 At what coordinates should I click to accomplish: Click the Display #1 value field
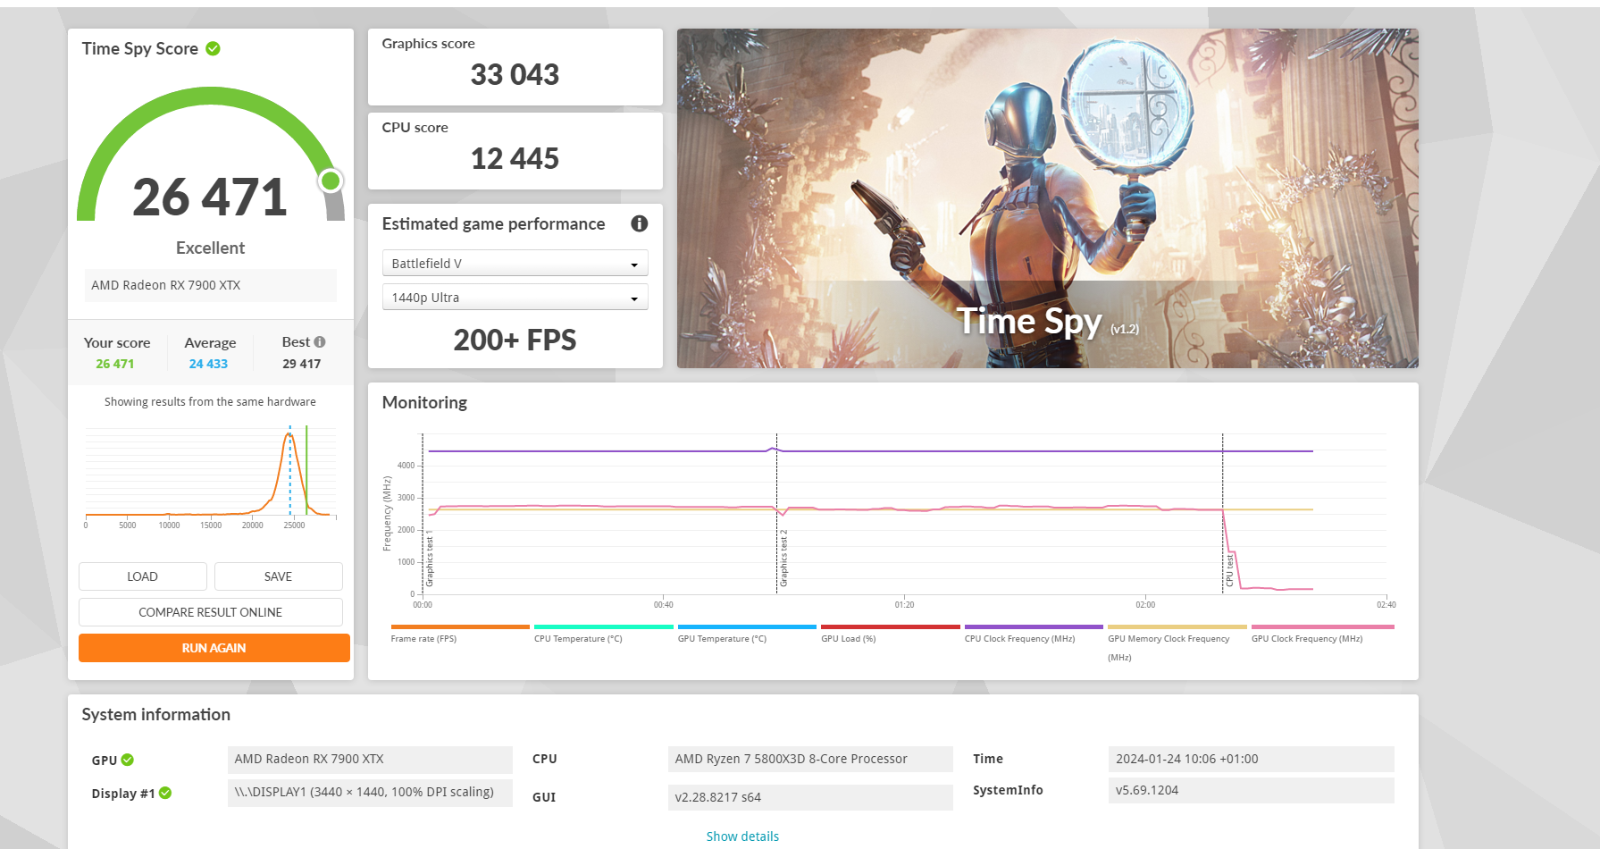pos(370,792)
